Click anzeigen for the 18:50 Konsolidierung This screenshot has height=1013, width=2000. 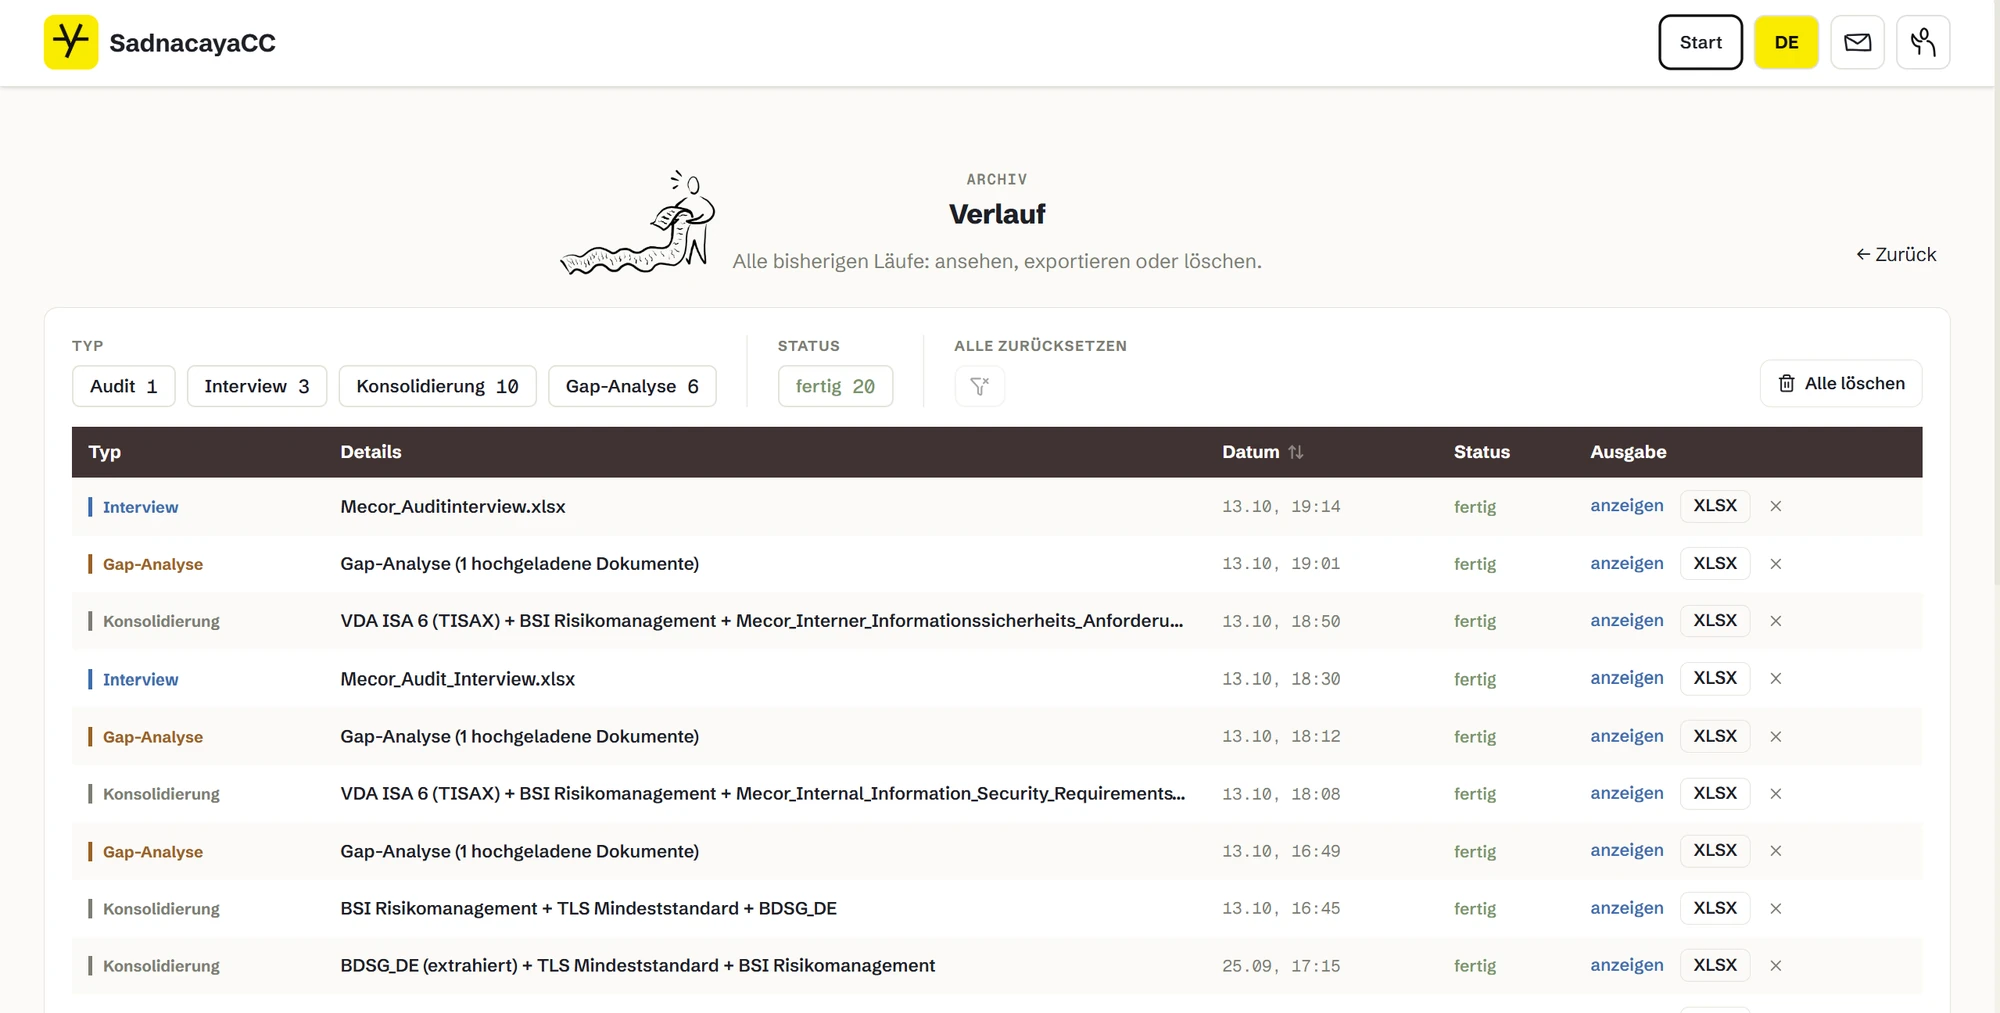[x=1627, y=621]
